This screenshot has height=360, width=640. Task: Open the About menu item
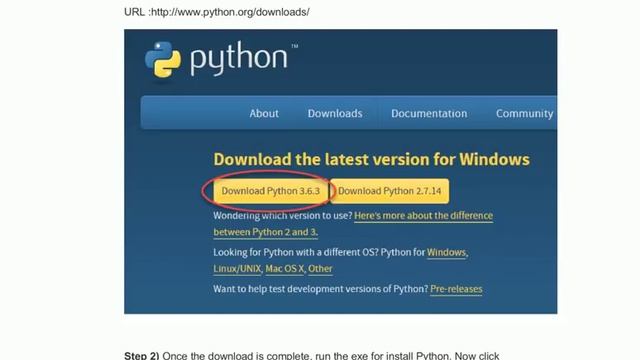tap(264, 113)
